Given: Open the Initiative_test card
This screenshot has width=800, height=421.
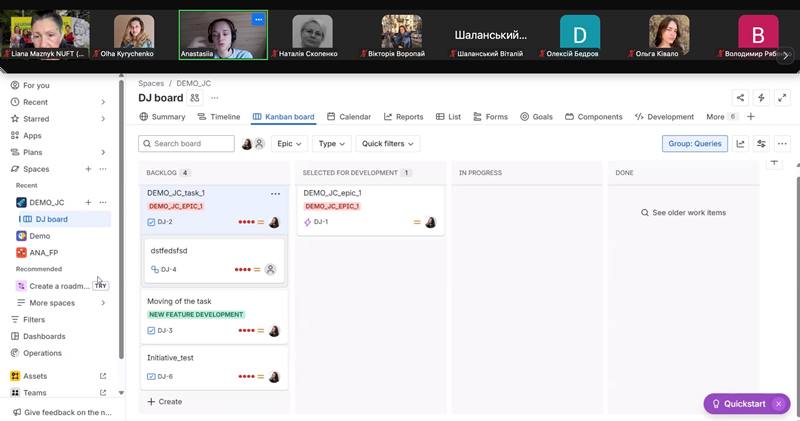Looking at the screenshot, I should coord(214,368).
